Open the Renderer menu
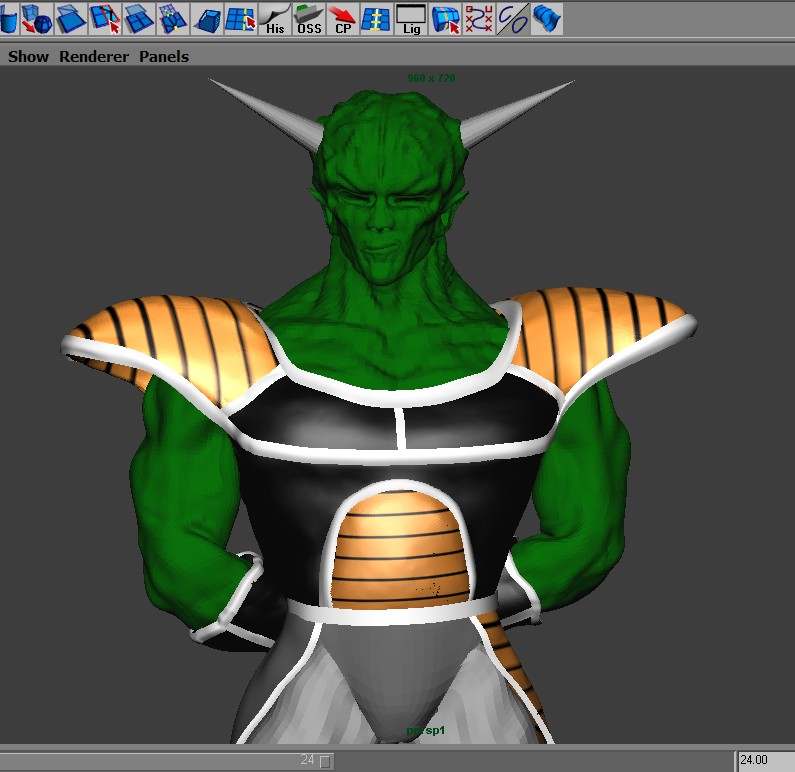This screenshot has height=772, width=795. click(94, 56)
